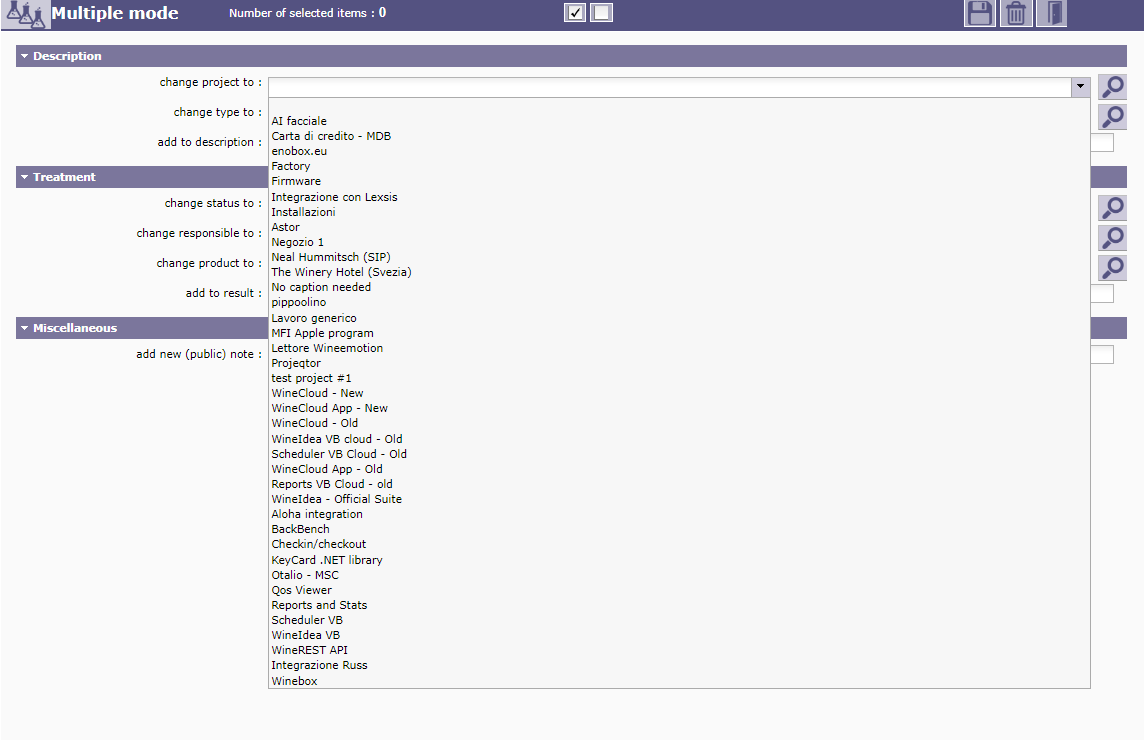Viewport: 1144px width, 740px height.
Task: Select Scheduler VB entry
Action: pos(679,620)
